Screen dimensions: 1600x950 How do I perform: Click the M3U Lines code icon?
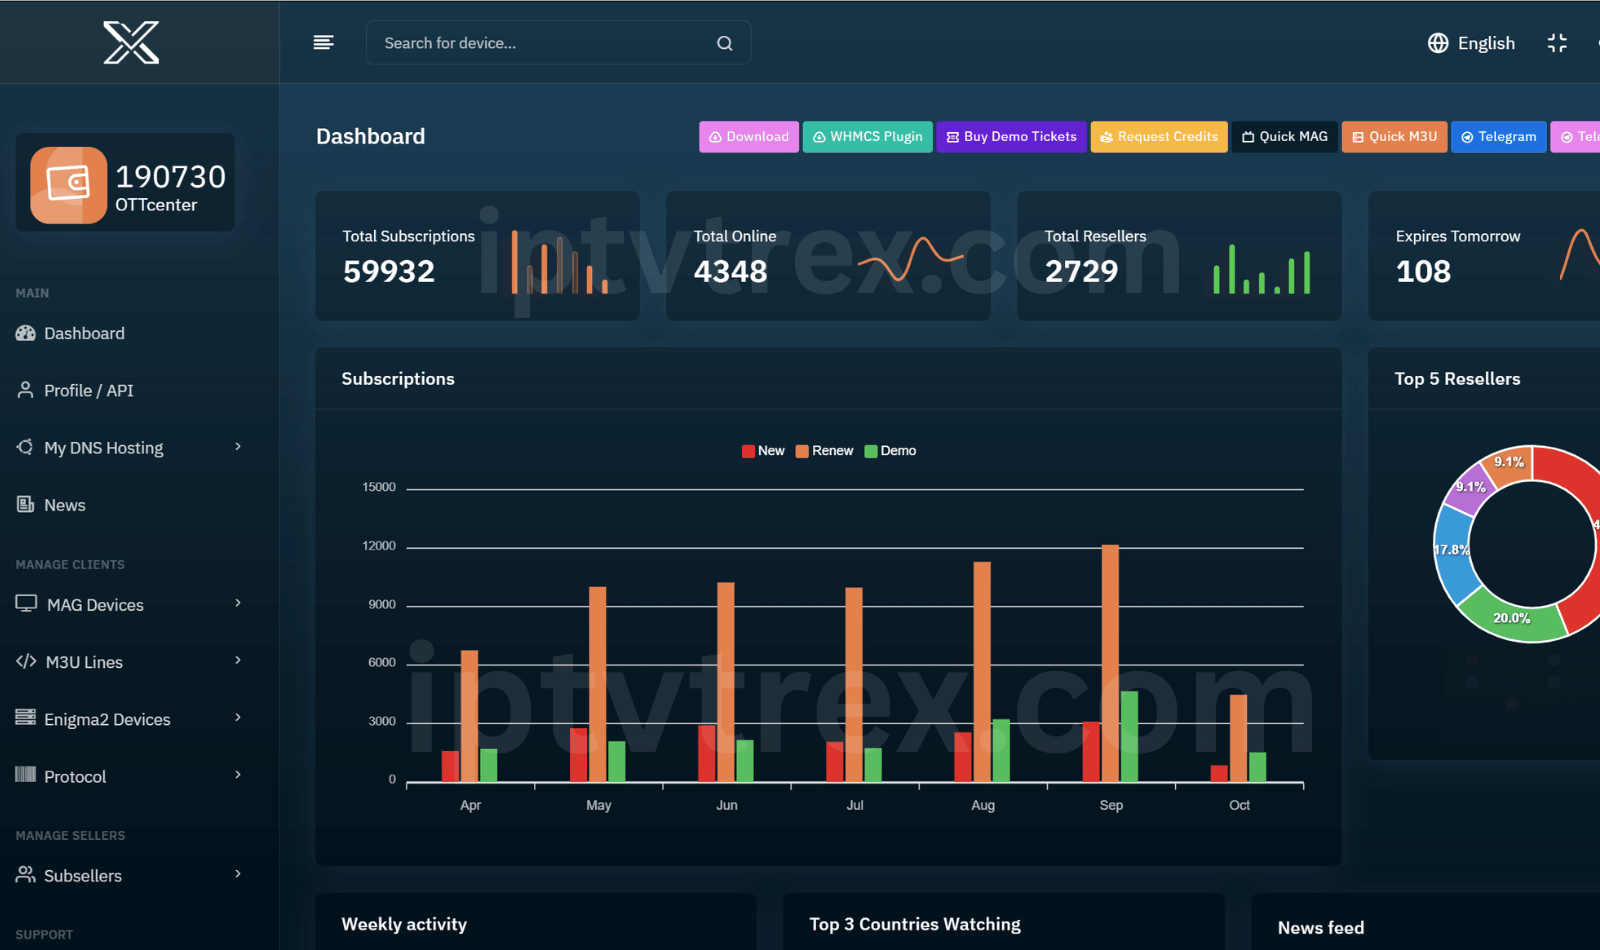pos(26,661)
